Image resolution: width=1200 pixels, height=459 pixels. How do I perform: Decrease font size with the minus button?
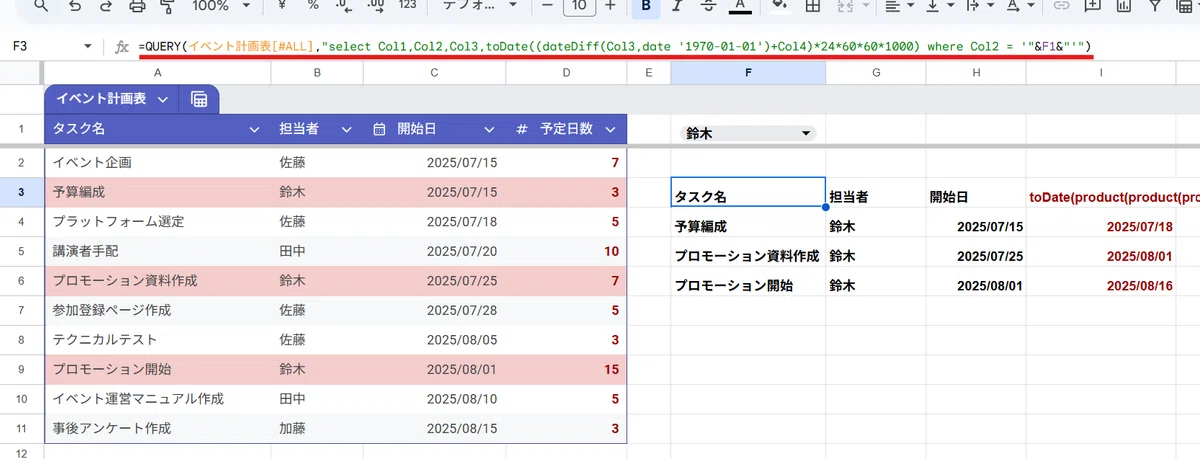[547, 5]
